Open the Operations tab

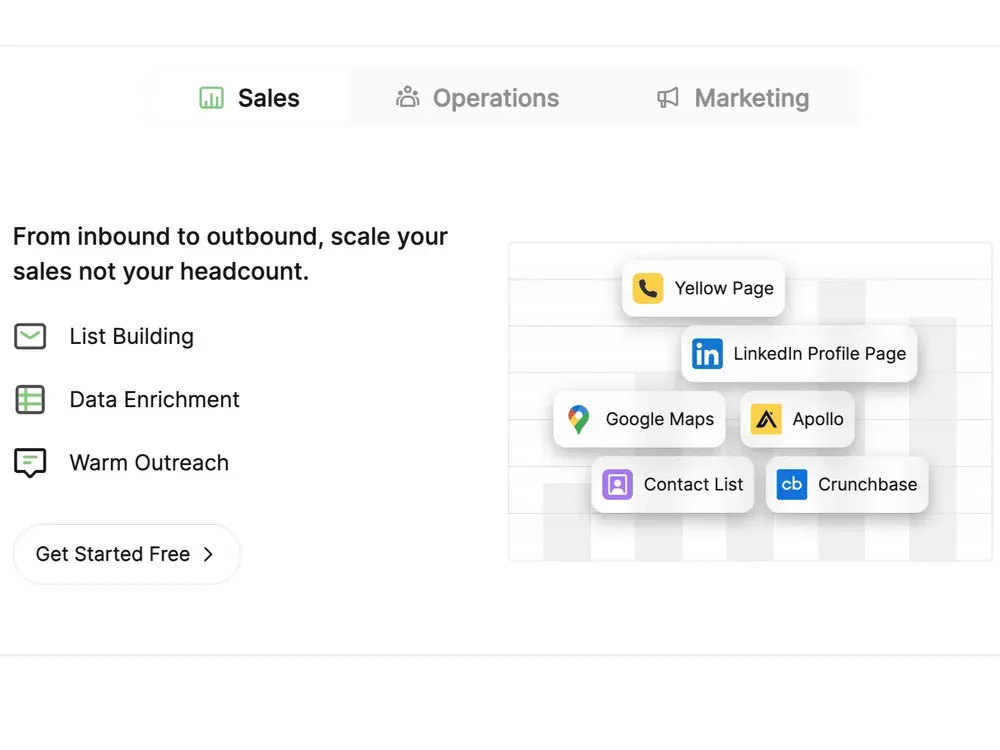(x=477, y=98)
